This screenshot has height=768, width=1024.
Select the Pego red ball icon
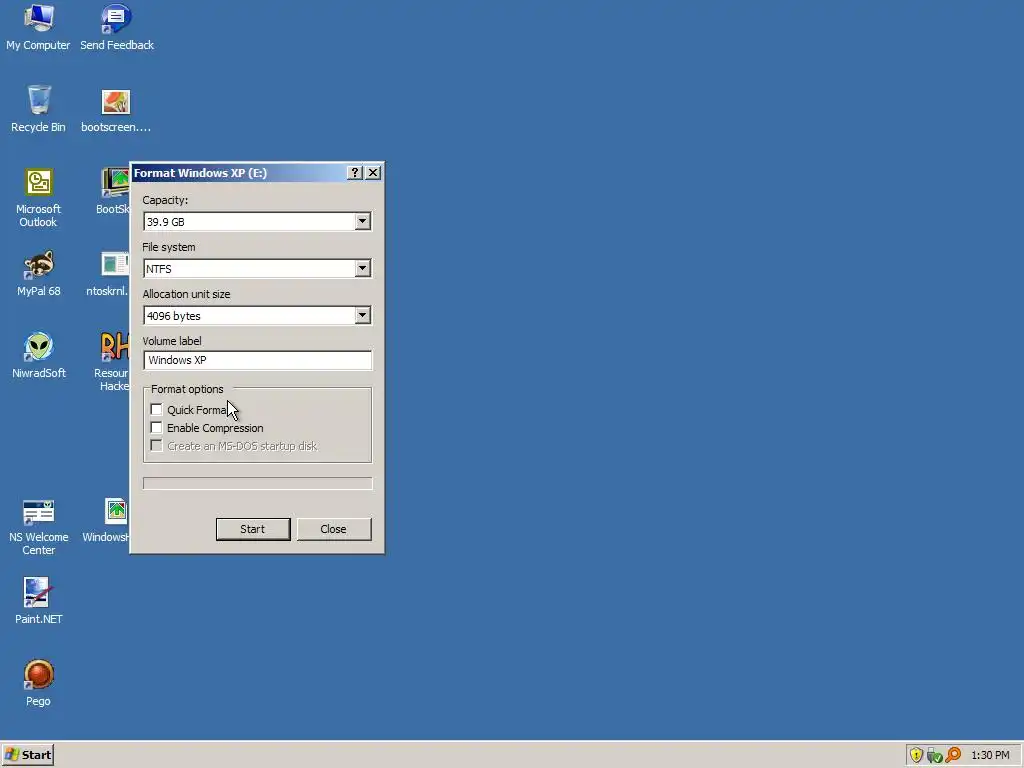39,683
